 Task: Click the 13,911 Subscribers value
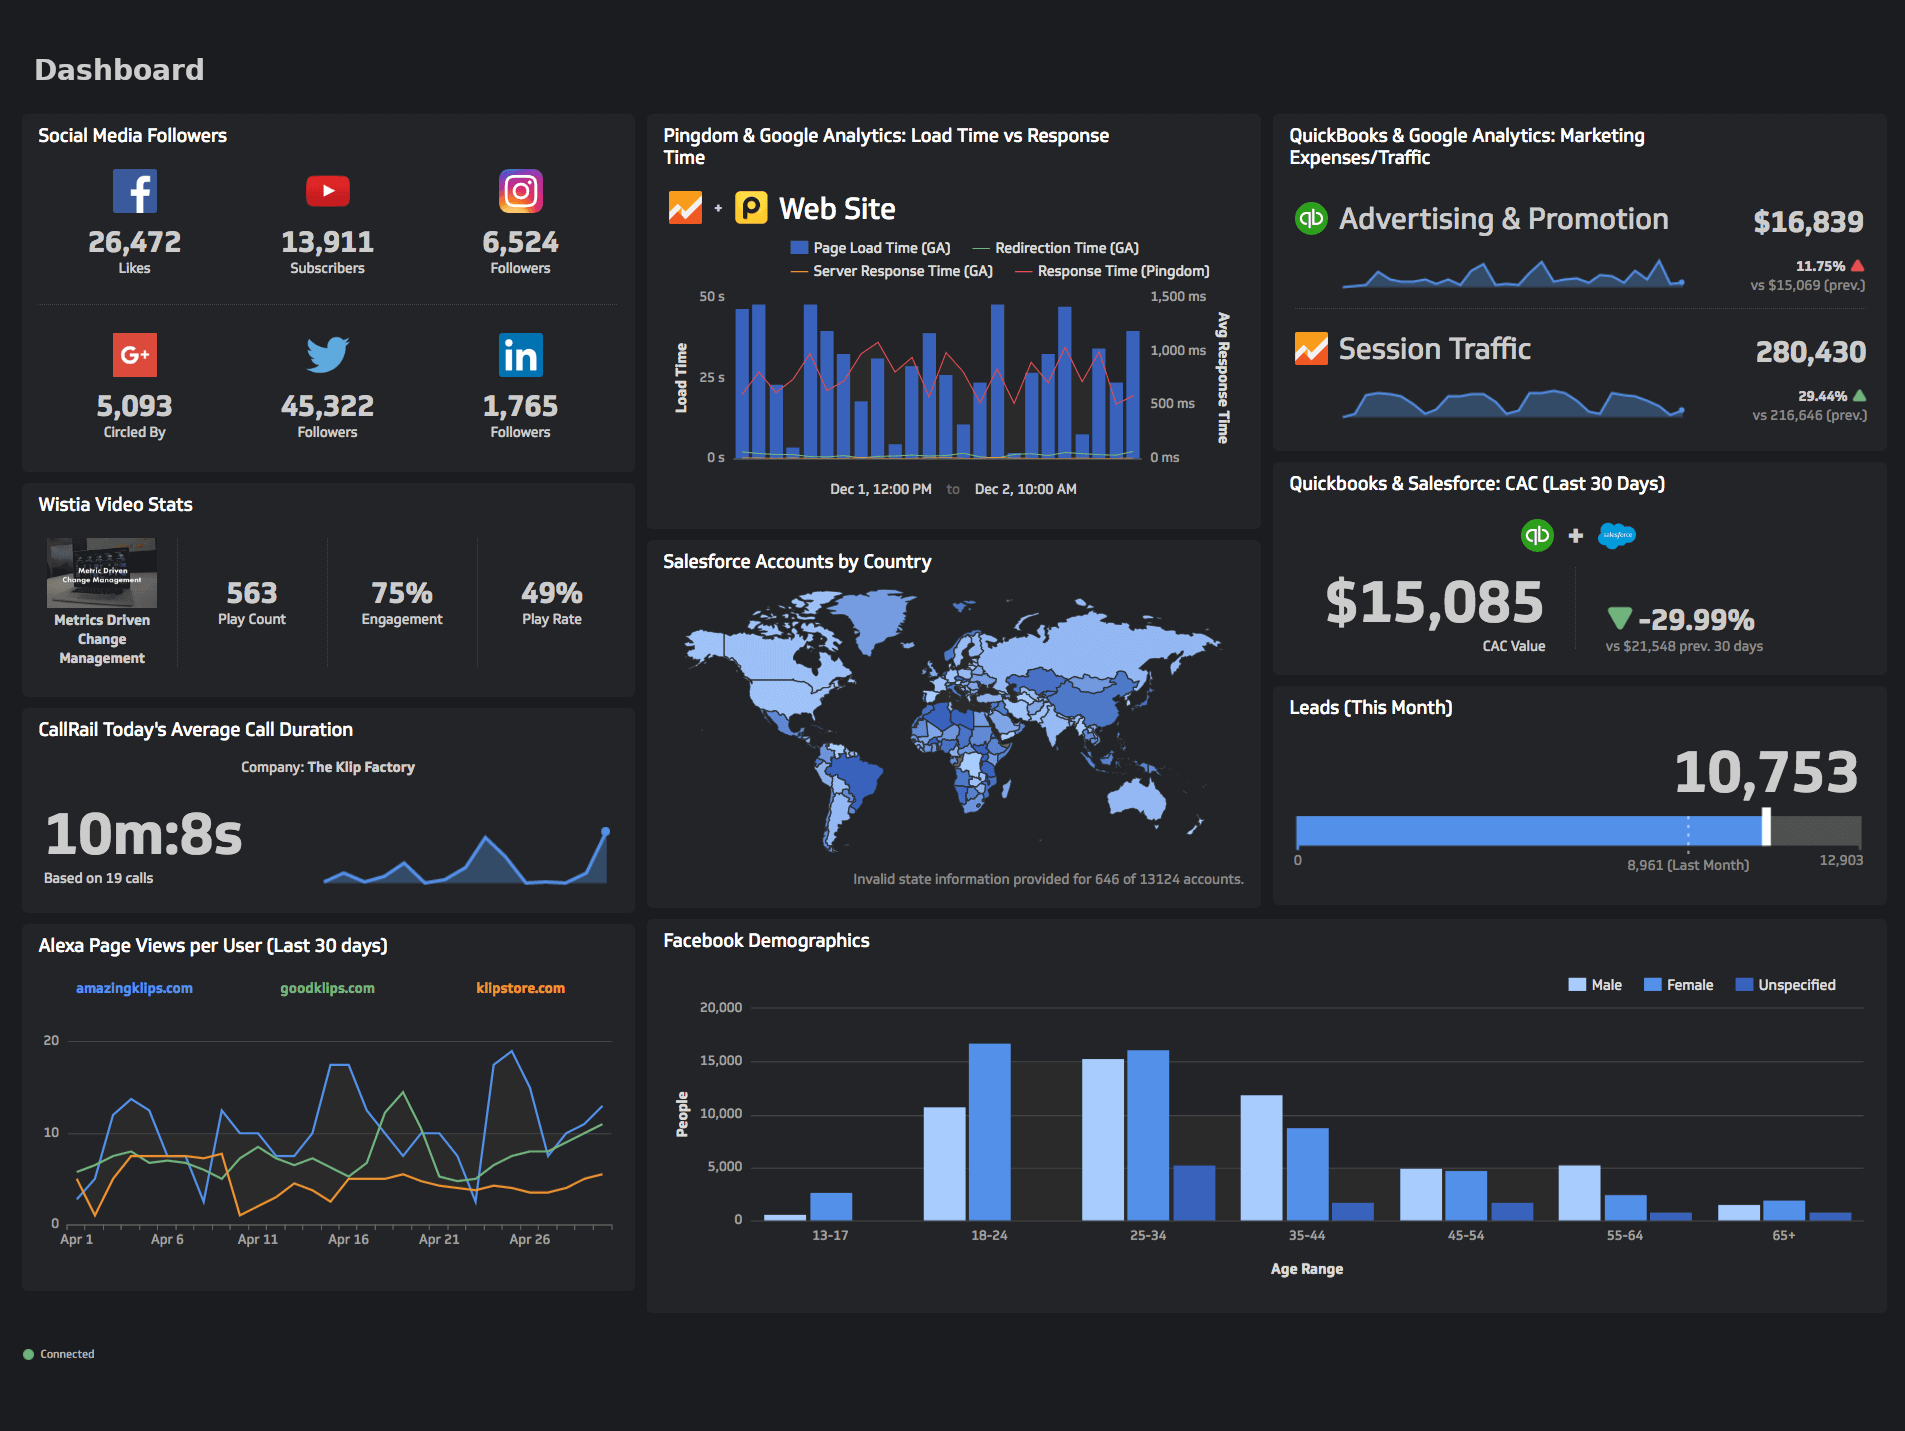327,242
